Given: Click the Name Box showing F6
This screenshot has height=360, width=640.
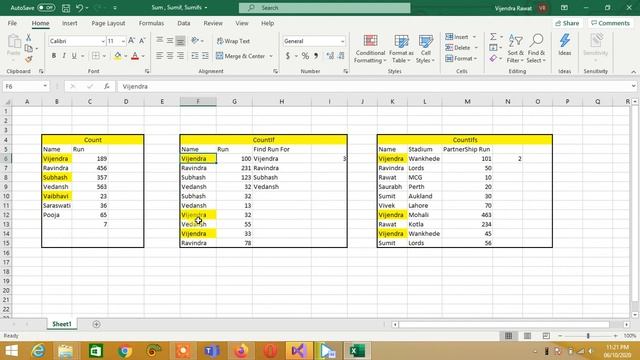Looking at the screenshot, I should point(25,87).
